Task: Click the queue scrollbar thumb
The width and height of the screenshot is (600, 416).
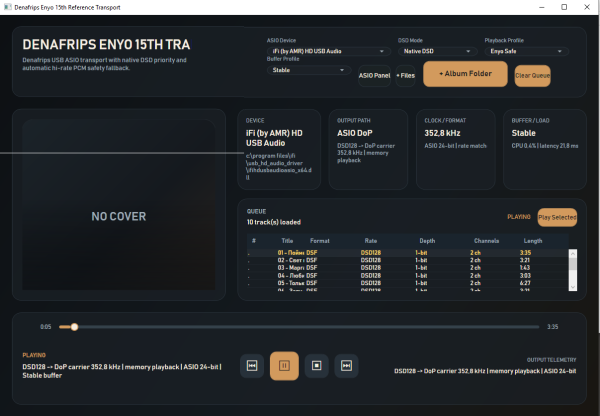Action: pos(573,264)
